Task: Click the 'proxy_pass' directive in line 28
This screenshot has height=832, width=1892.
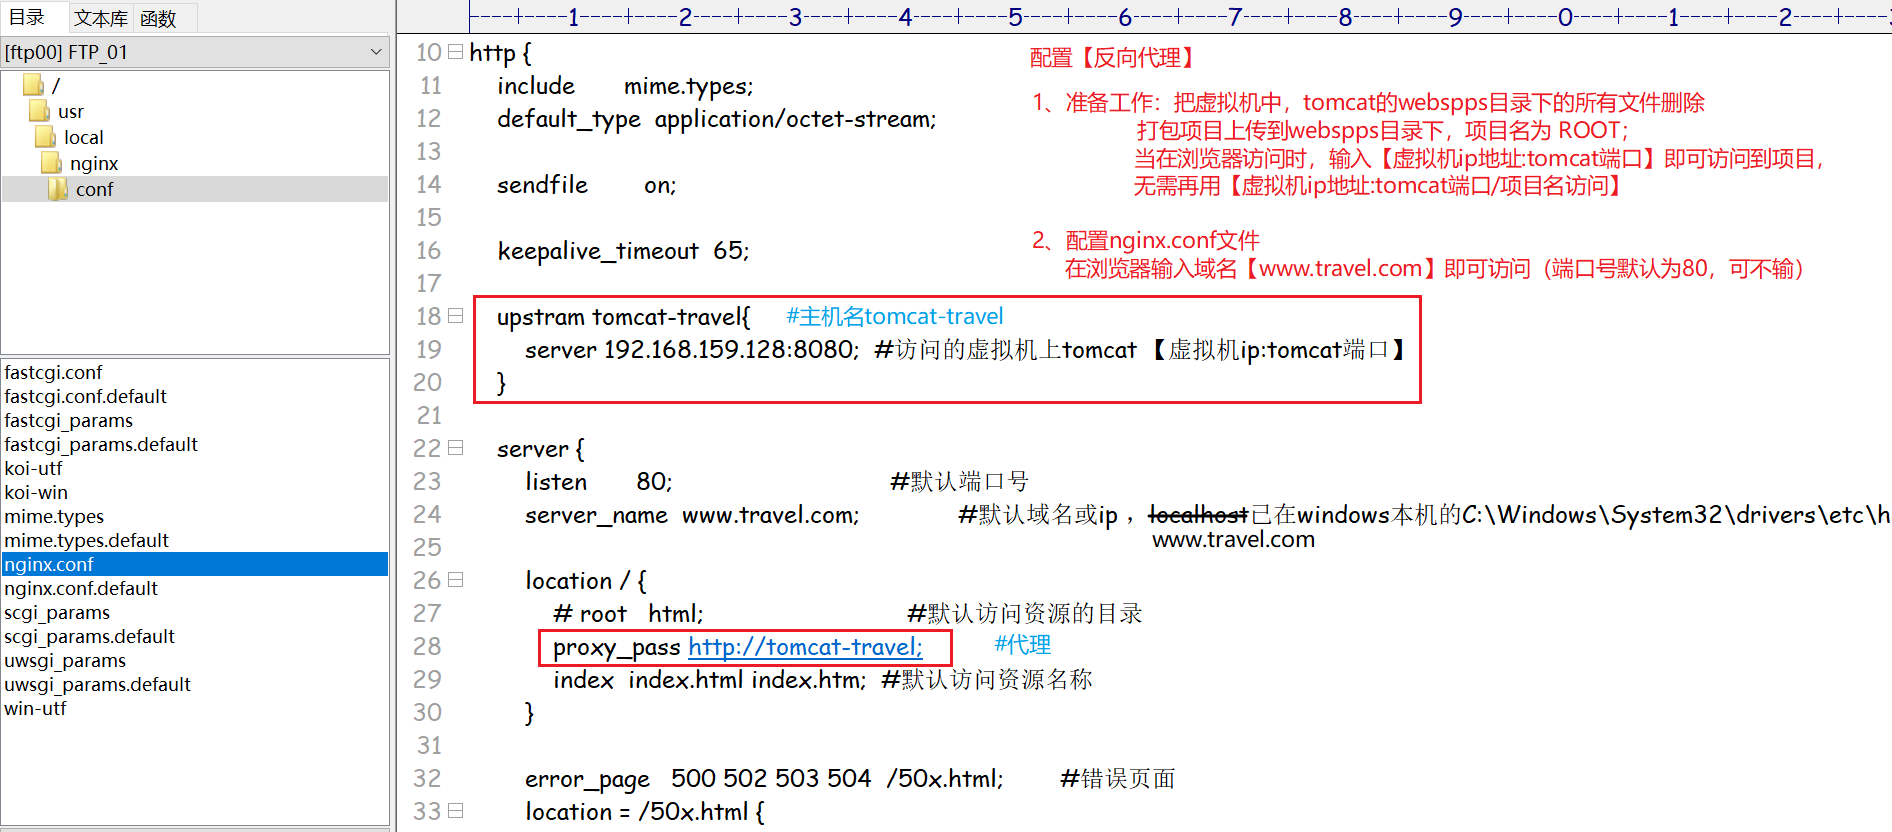Action: click(x=617, y=647)
